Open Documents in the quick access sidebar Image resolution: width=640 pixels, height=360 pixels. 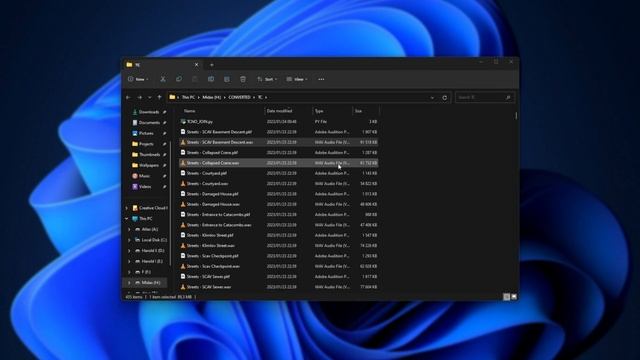149,122
